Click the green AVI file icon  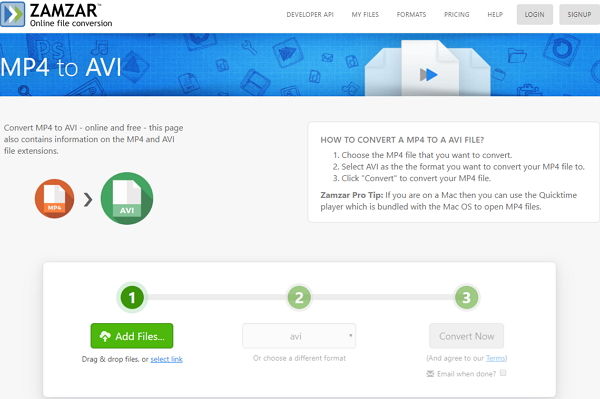127,198
